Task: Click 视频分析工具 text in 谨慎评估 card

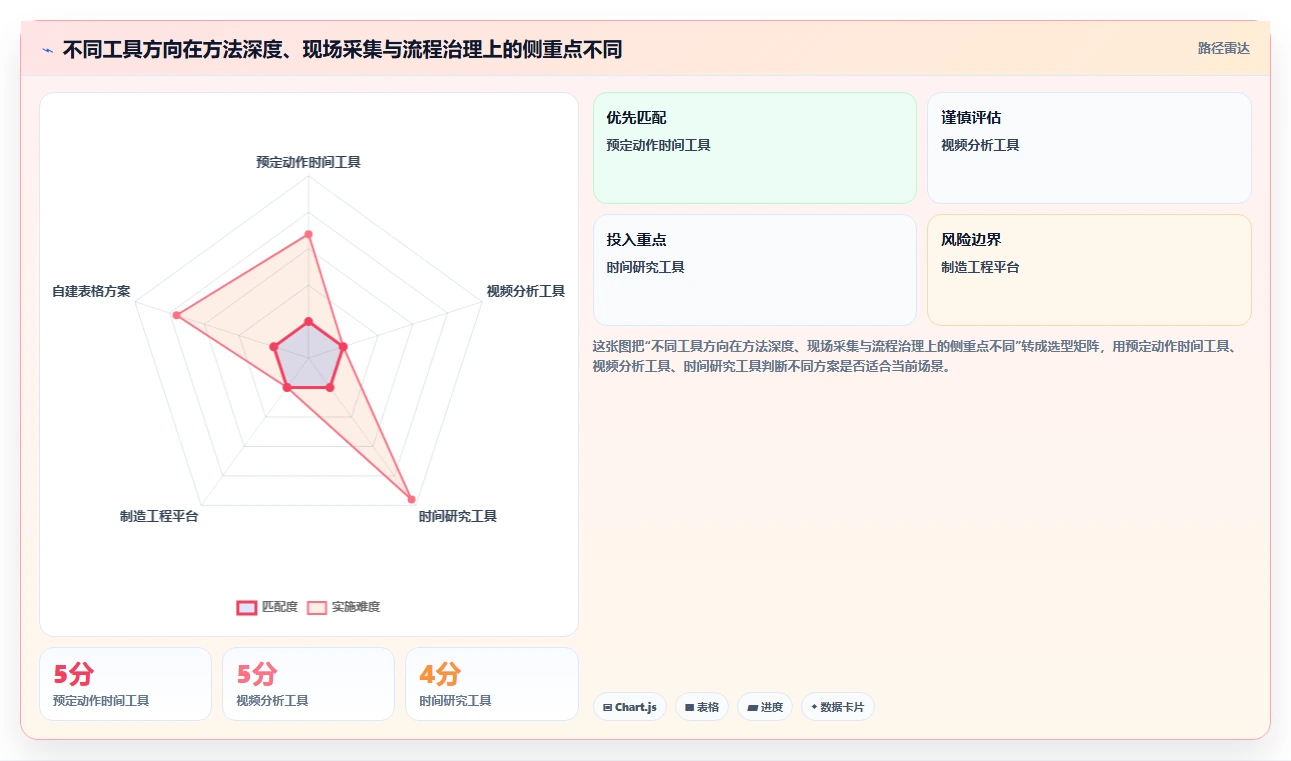Action: point(980,145)
